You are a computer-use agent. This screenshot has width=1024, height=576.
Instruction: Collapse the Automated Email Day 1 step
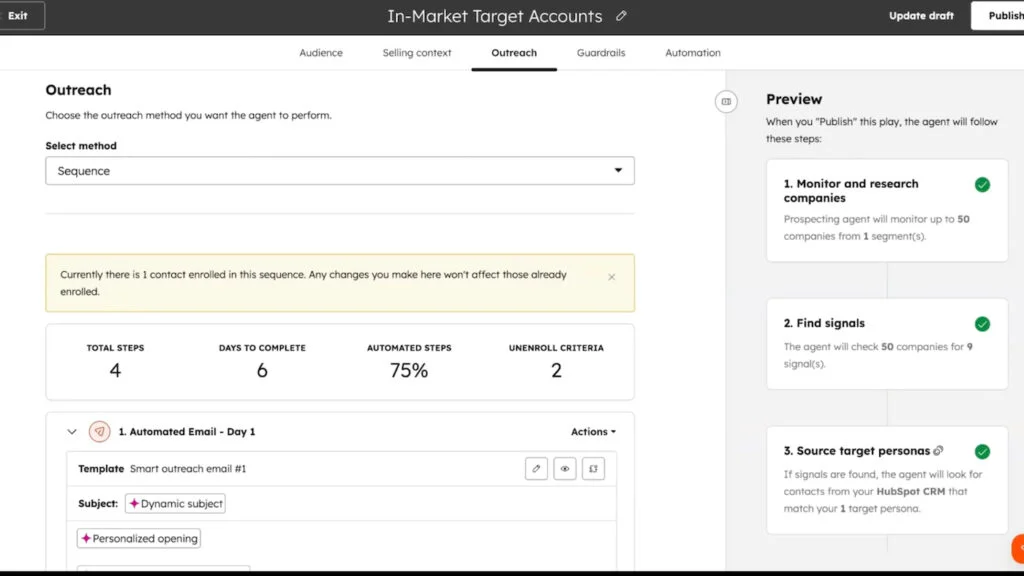pyautogui.click(x=72, y=432)
